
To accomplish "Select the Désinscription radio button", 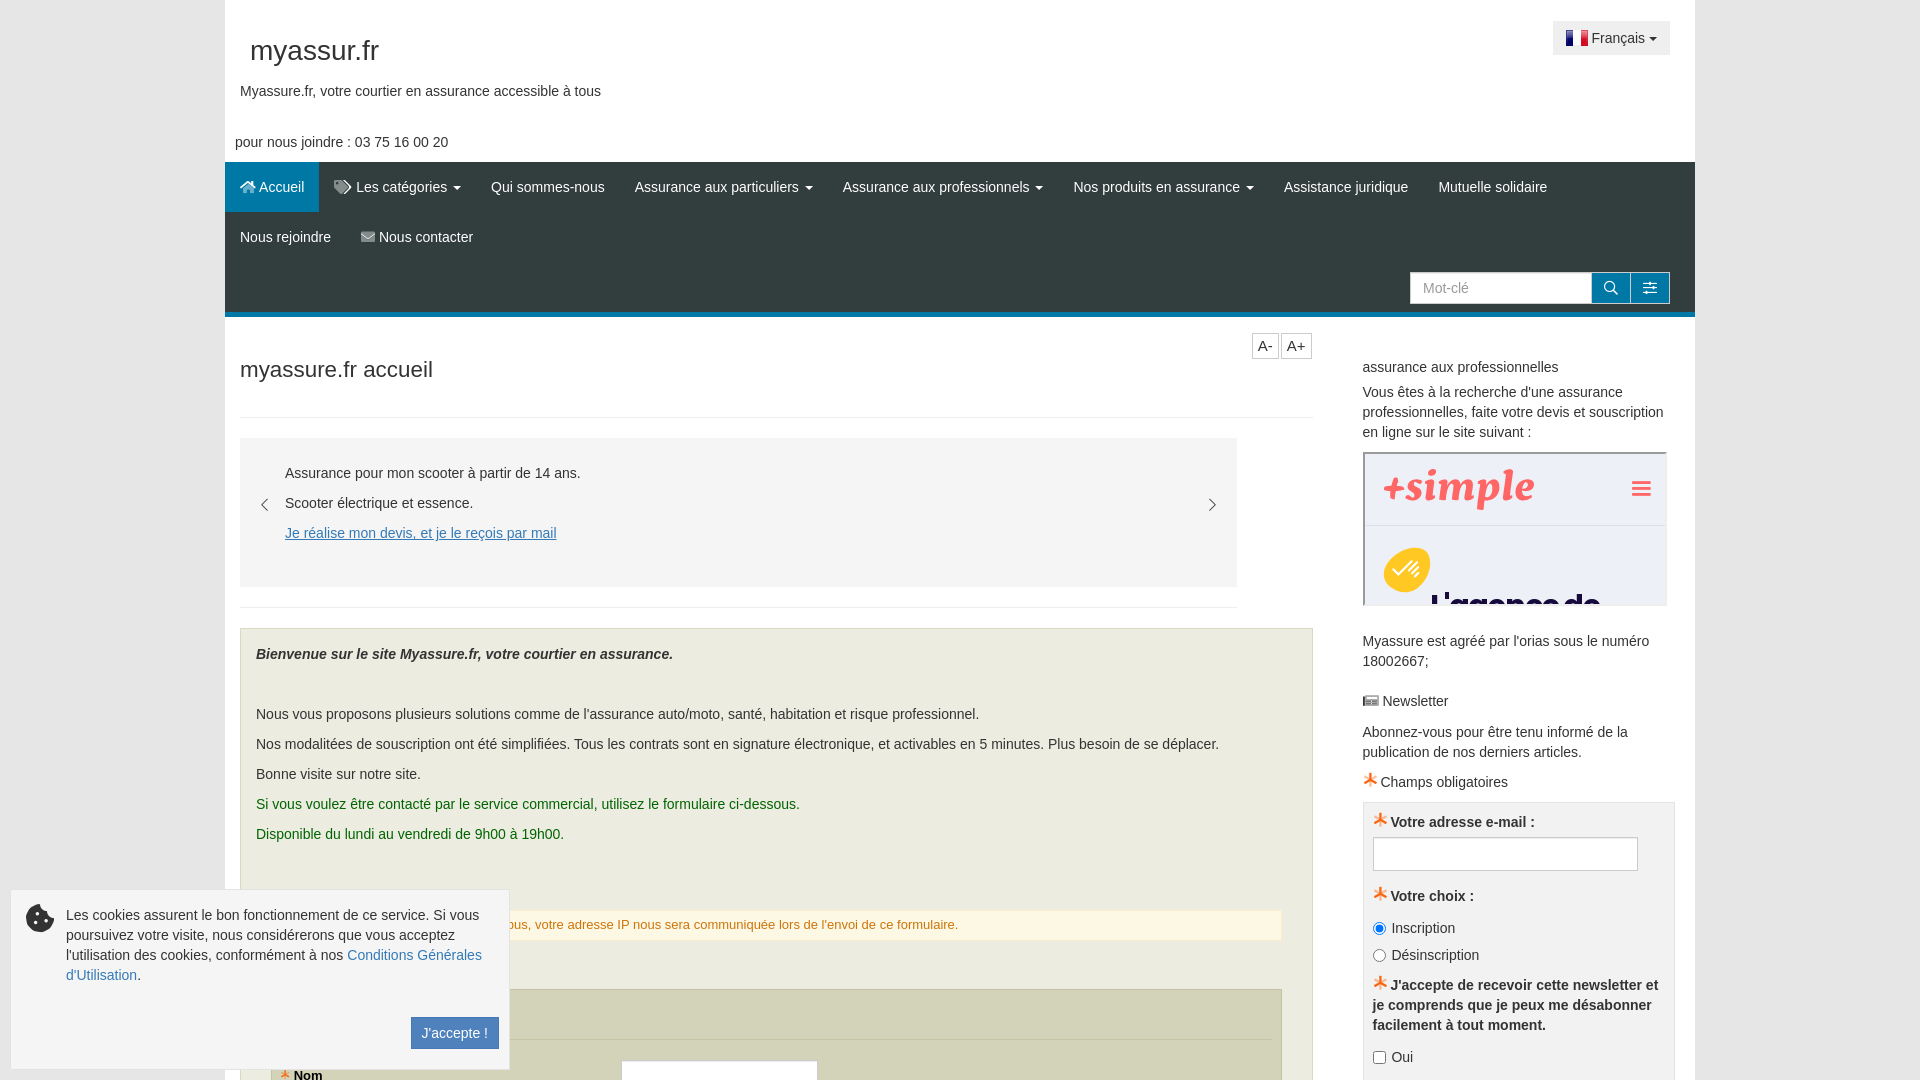I will point(1379,955).
